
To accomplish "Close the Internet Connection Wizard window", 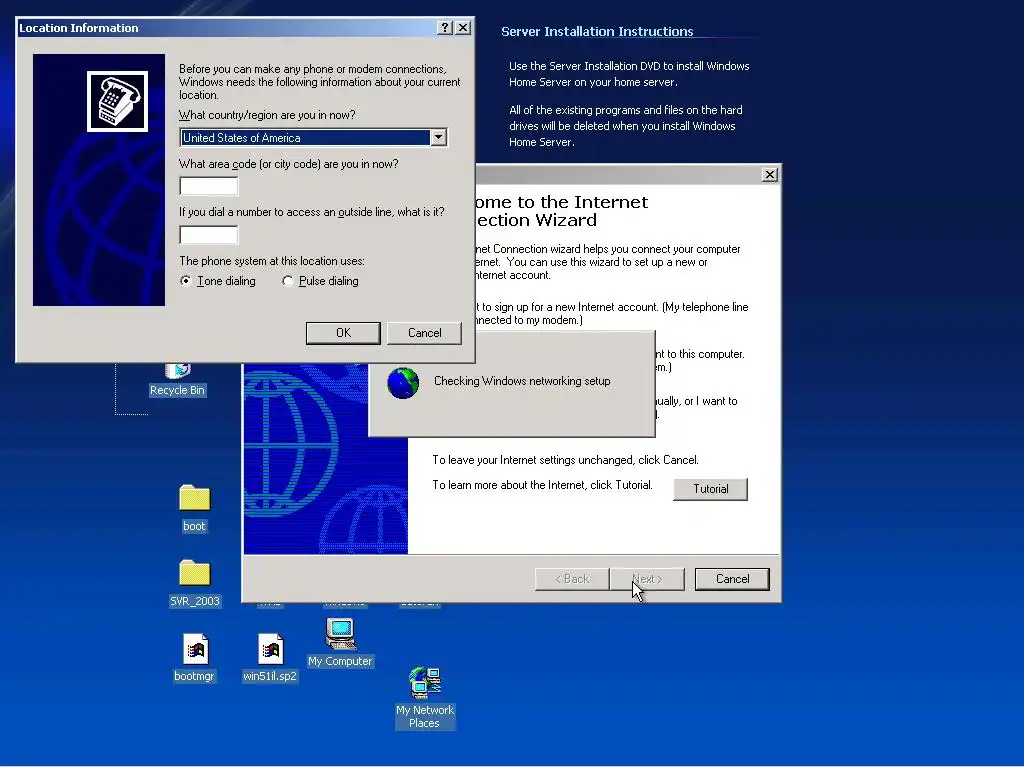I will point(770,174).
